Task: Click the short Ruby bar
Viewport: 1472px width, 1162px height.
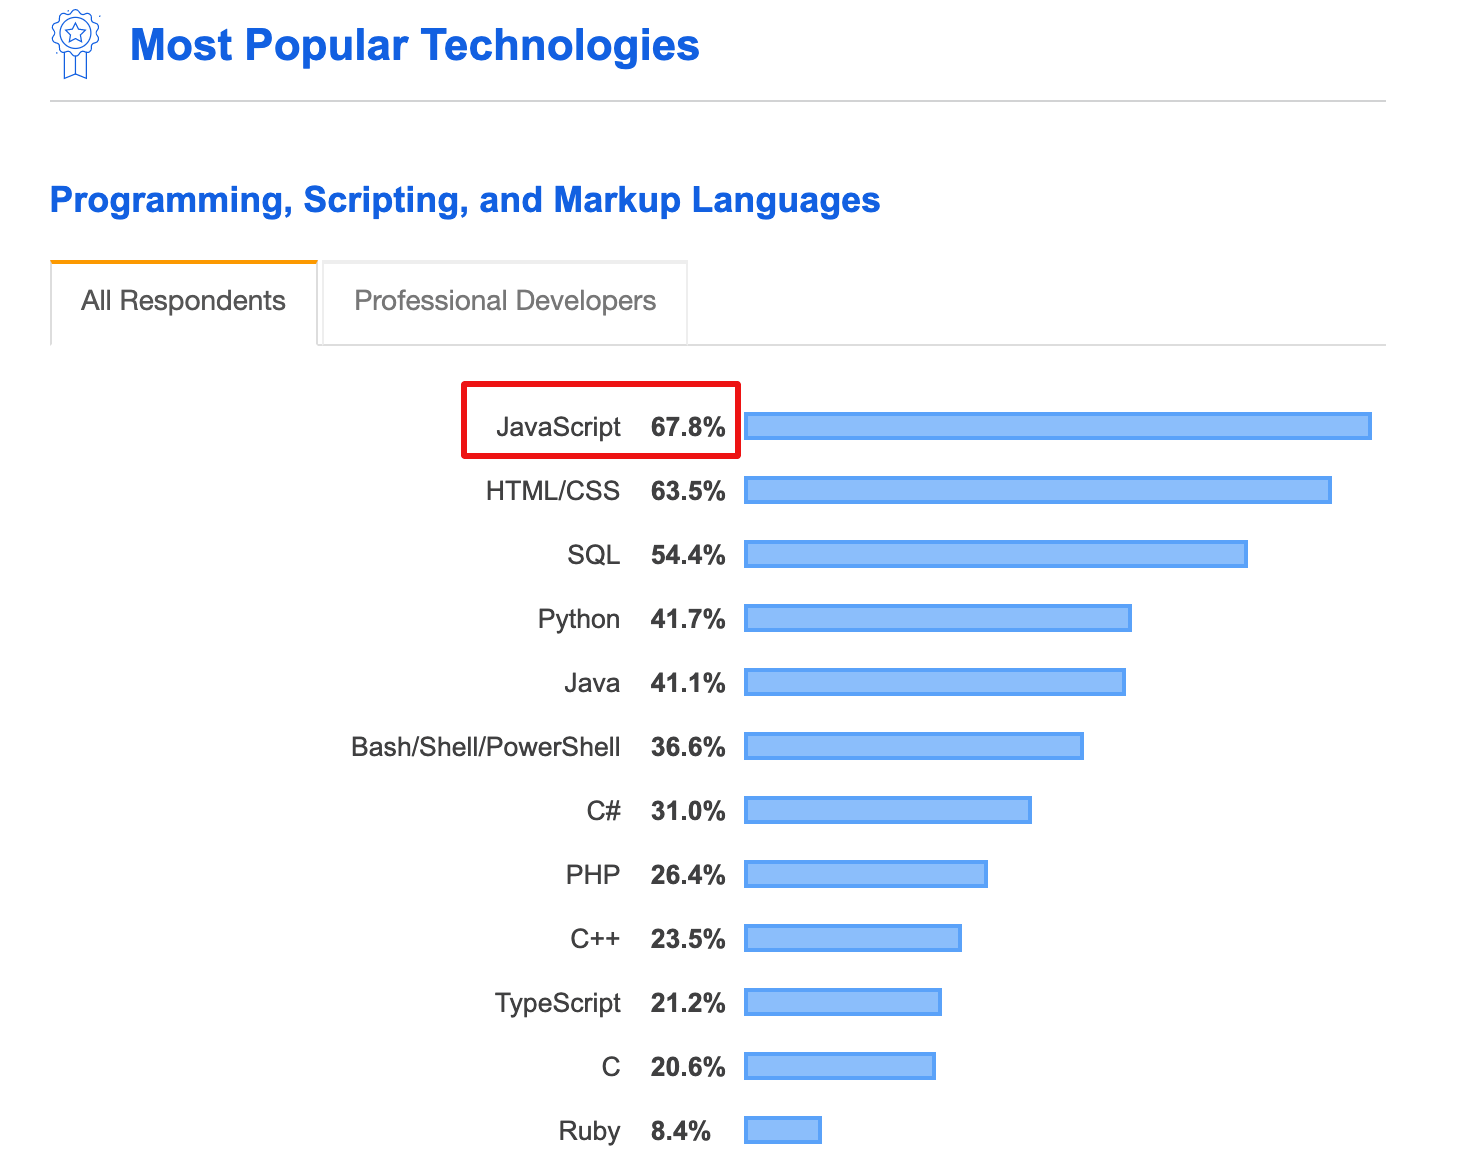Action: click(x=782, y=1130)
